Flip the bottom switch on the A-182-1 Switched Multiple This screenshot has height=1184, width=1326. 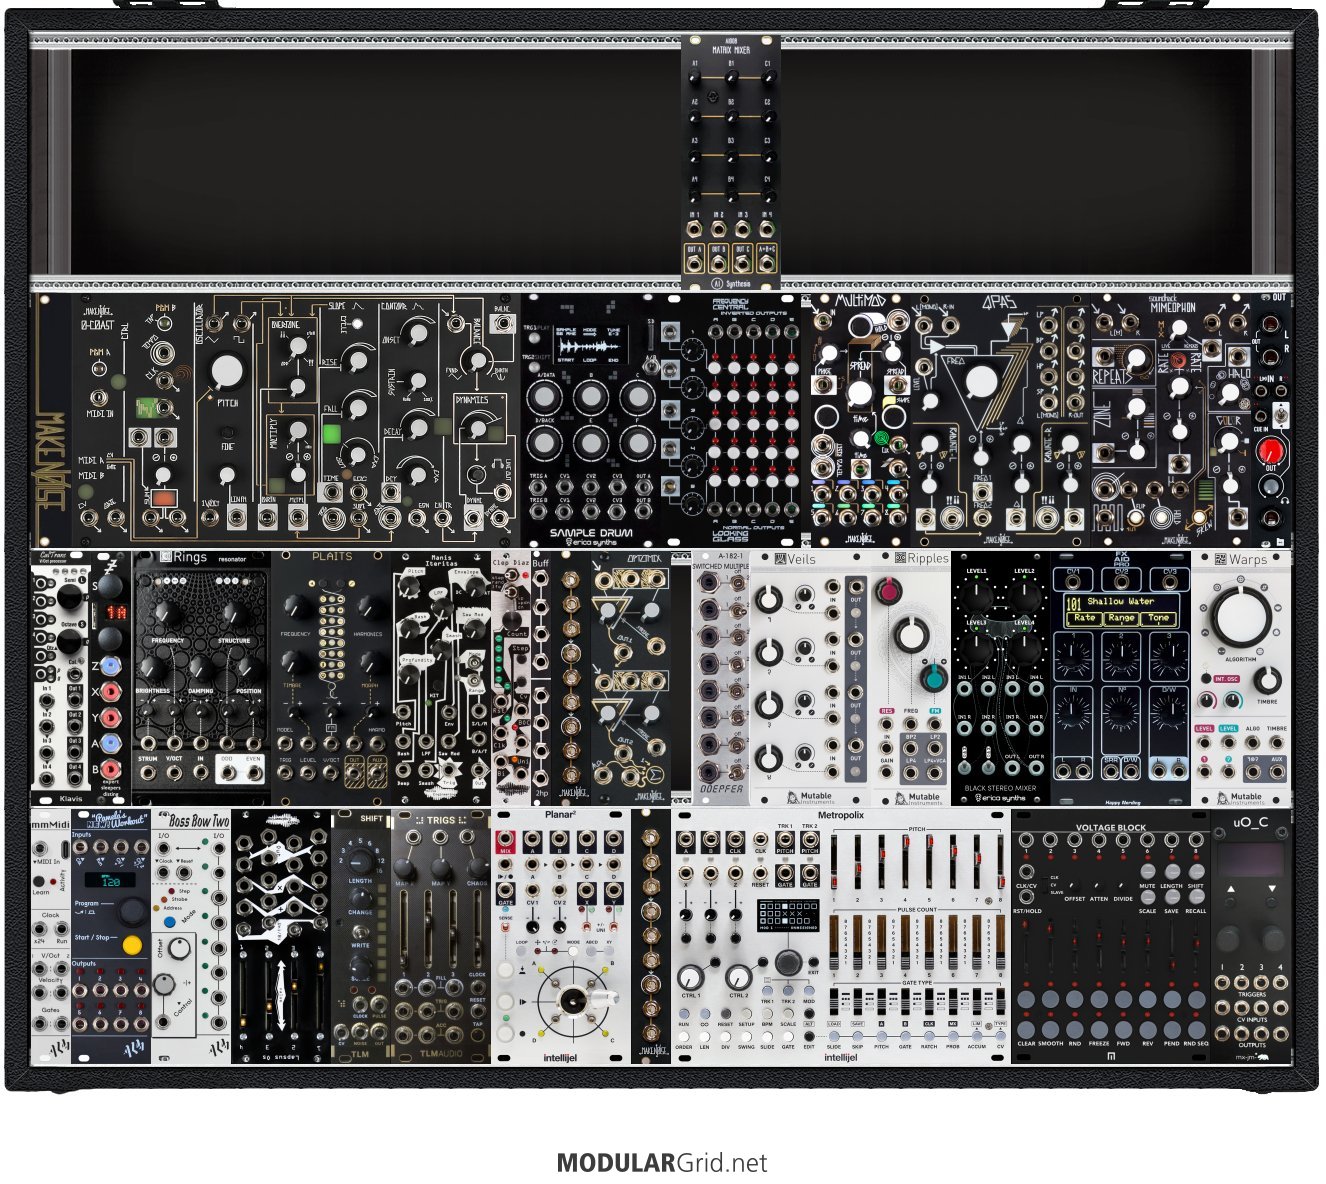click(738, 771)
